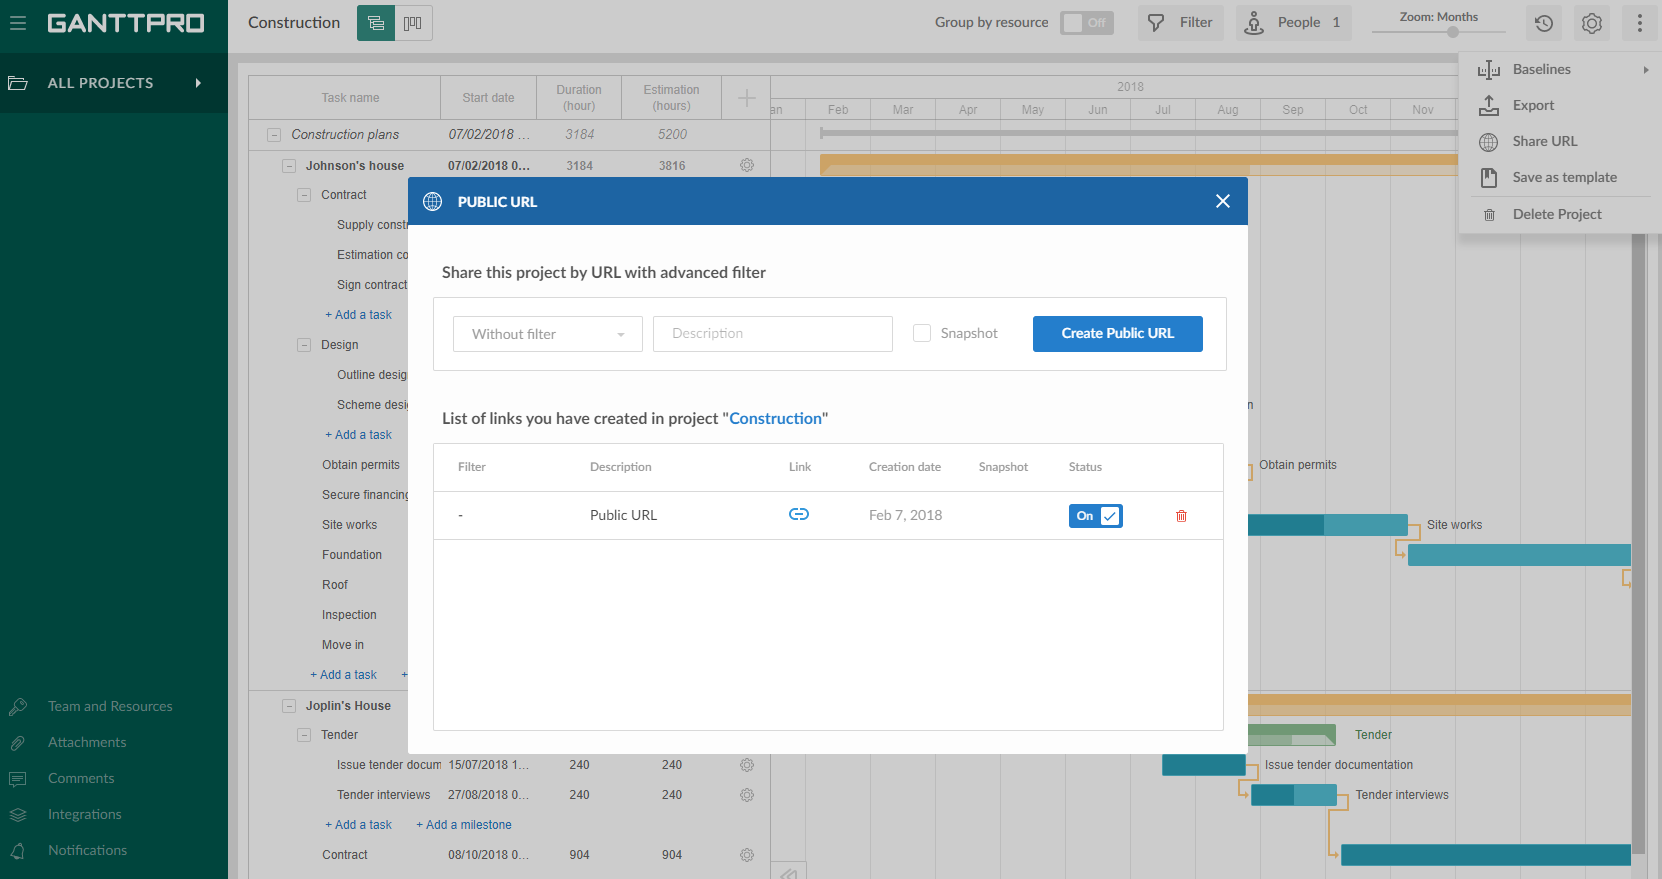This screenshot has width=1662, height=879.
Task: Open settings gear for Johnson's house row
Action: [747, 165]
